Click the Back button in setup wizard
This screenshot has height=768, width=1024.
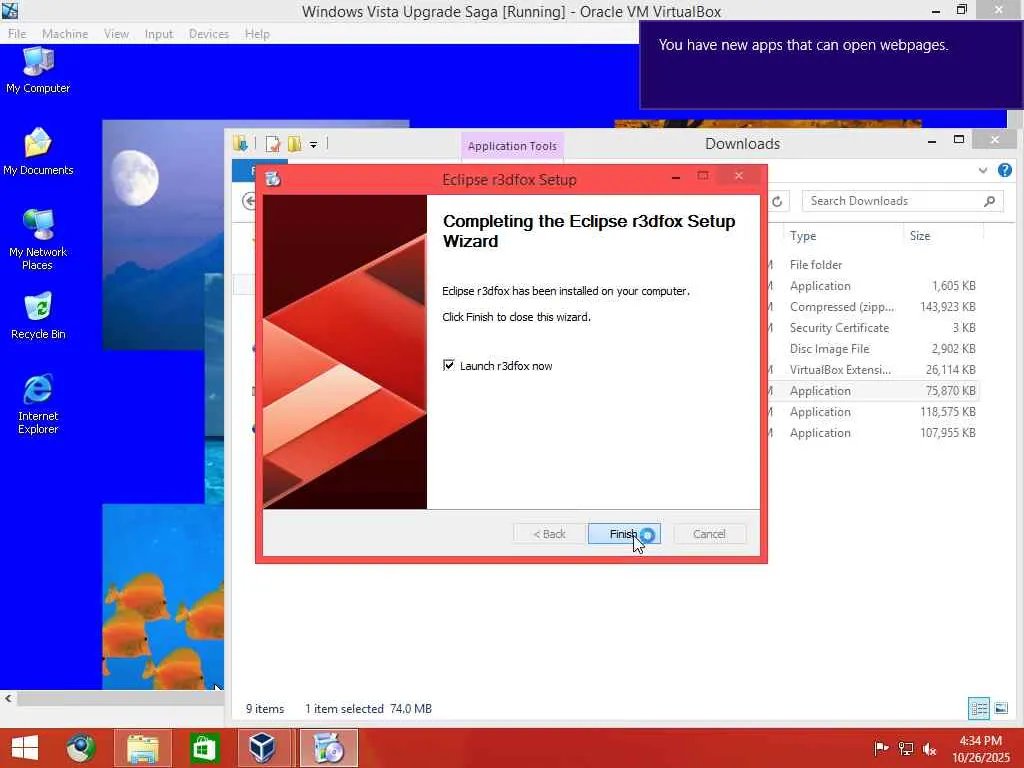pyautogui.click(x=549, y=534)
